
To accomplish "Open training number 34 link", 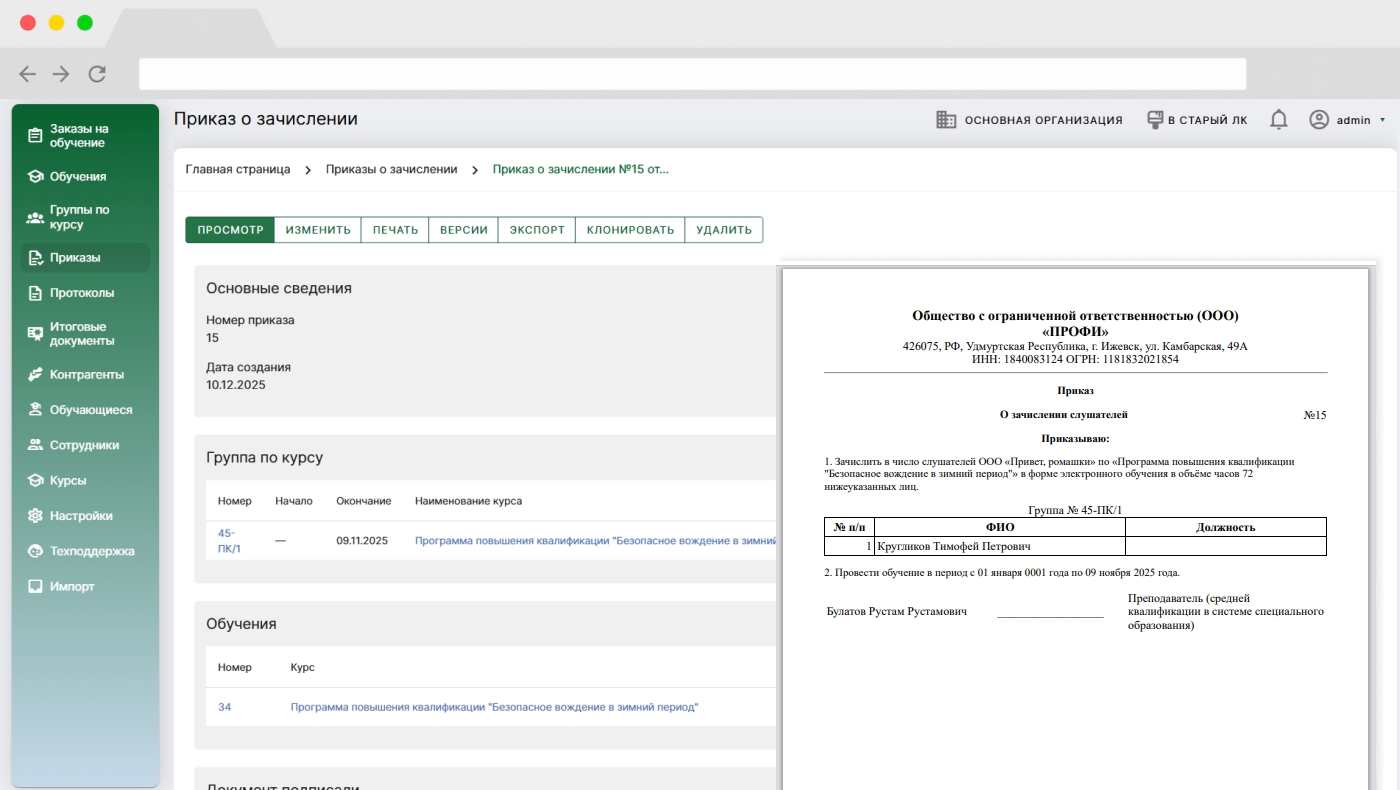I will 224,707.
